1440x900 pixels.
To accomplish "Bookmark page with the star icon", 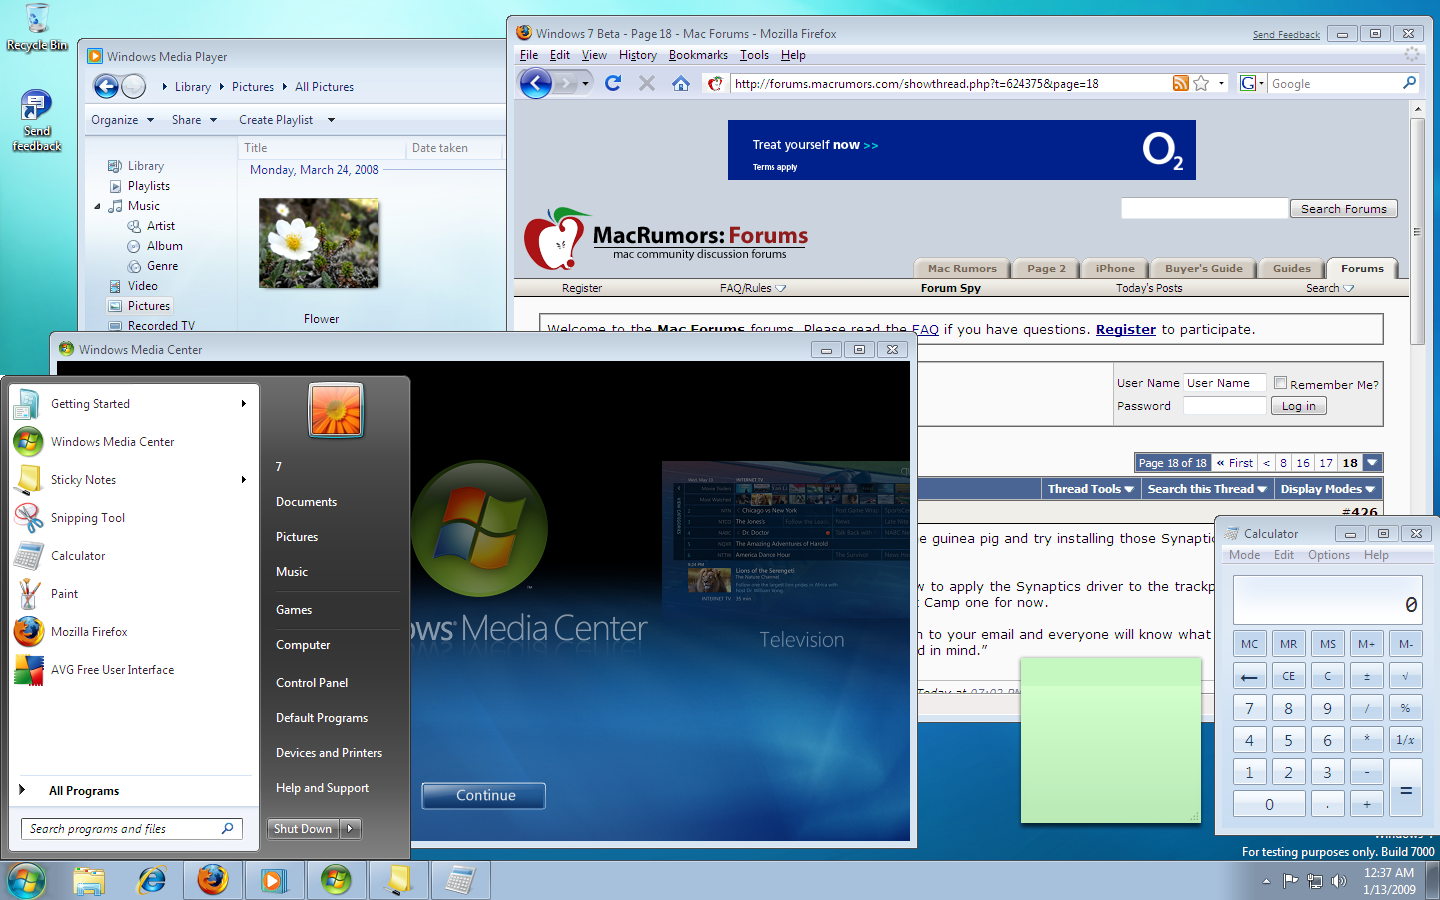I will click(x=1201, y=83).
